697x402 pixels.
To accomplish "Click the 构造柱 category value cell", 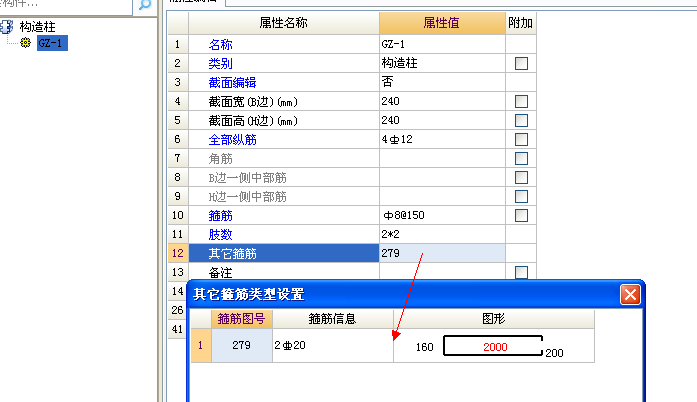I will [442, 63].
